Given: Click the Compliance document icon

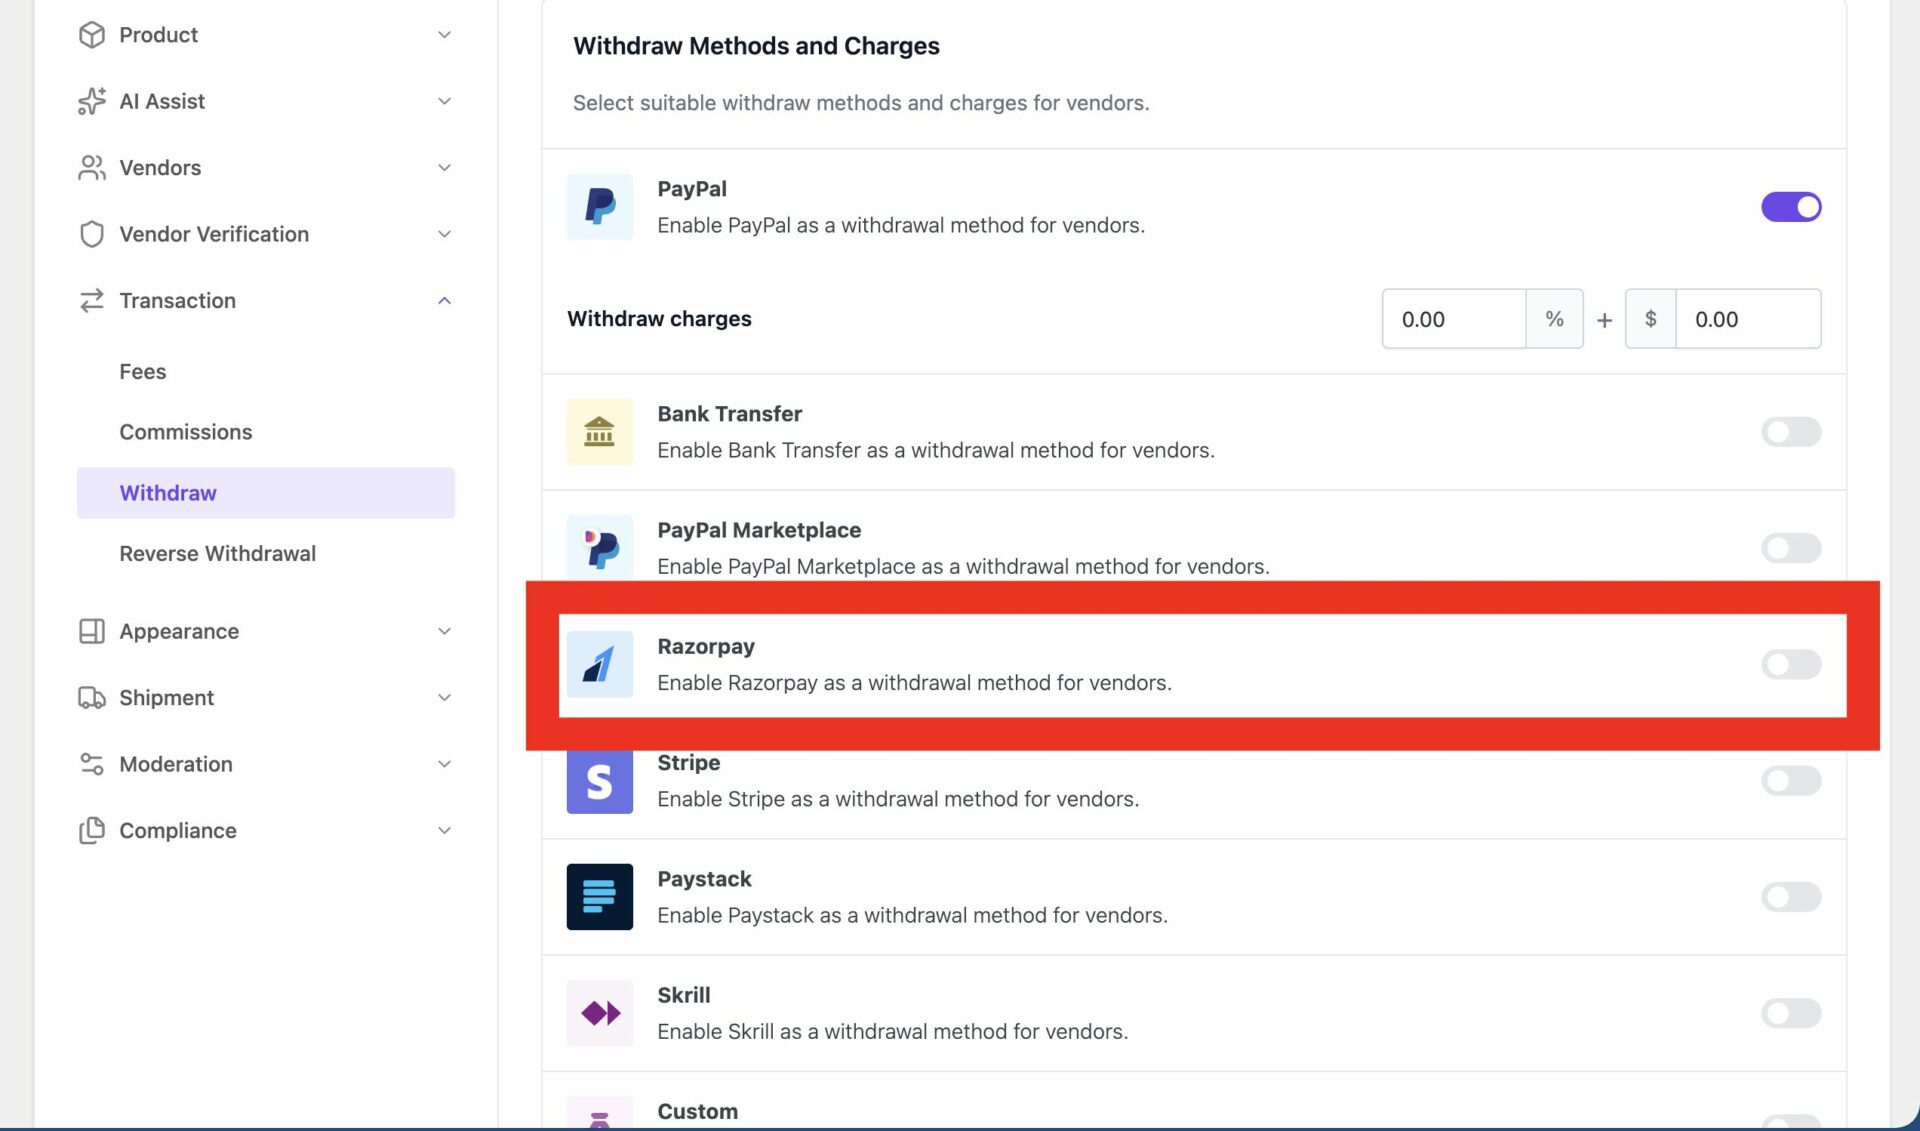Looking at the screenshot, I should pos(91,830).
